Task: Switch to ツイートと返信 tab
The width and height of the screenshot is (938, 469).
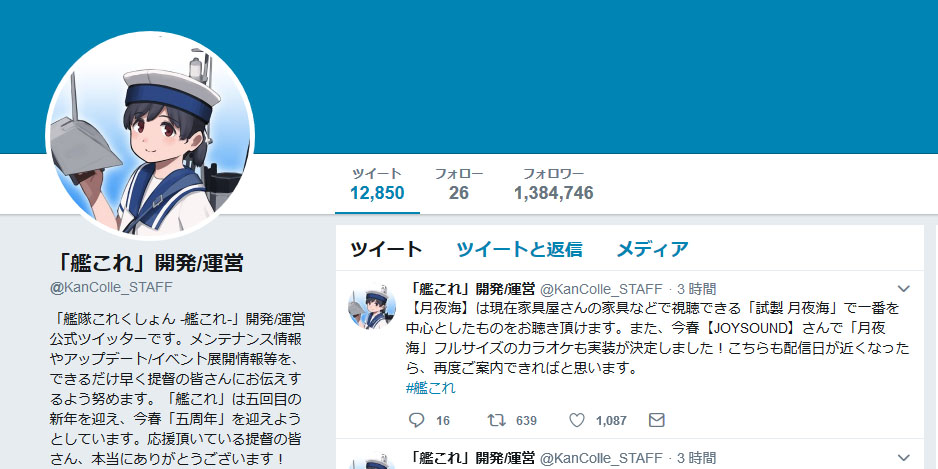Action: point(519,249)
